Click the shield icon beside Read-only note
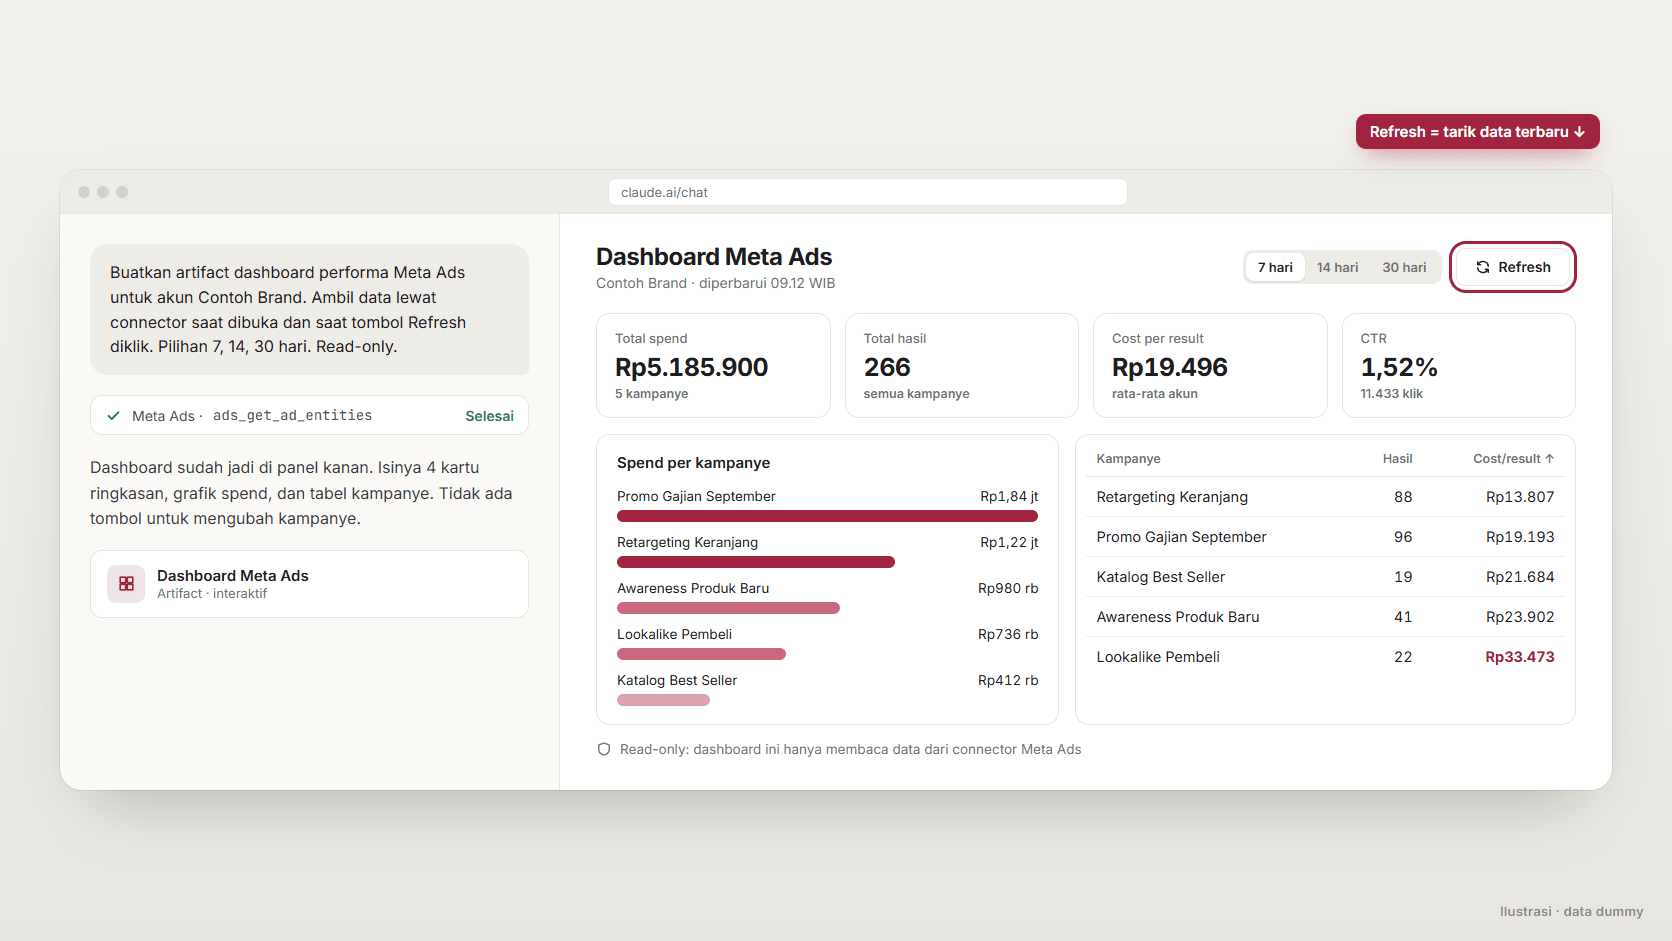This screenshot has width=1672, height=941. click(604, 749)
